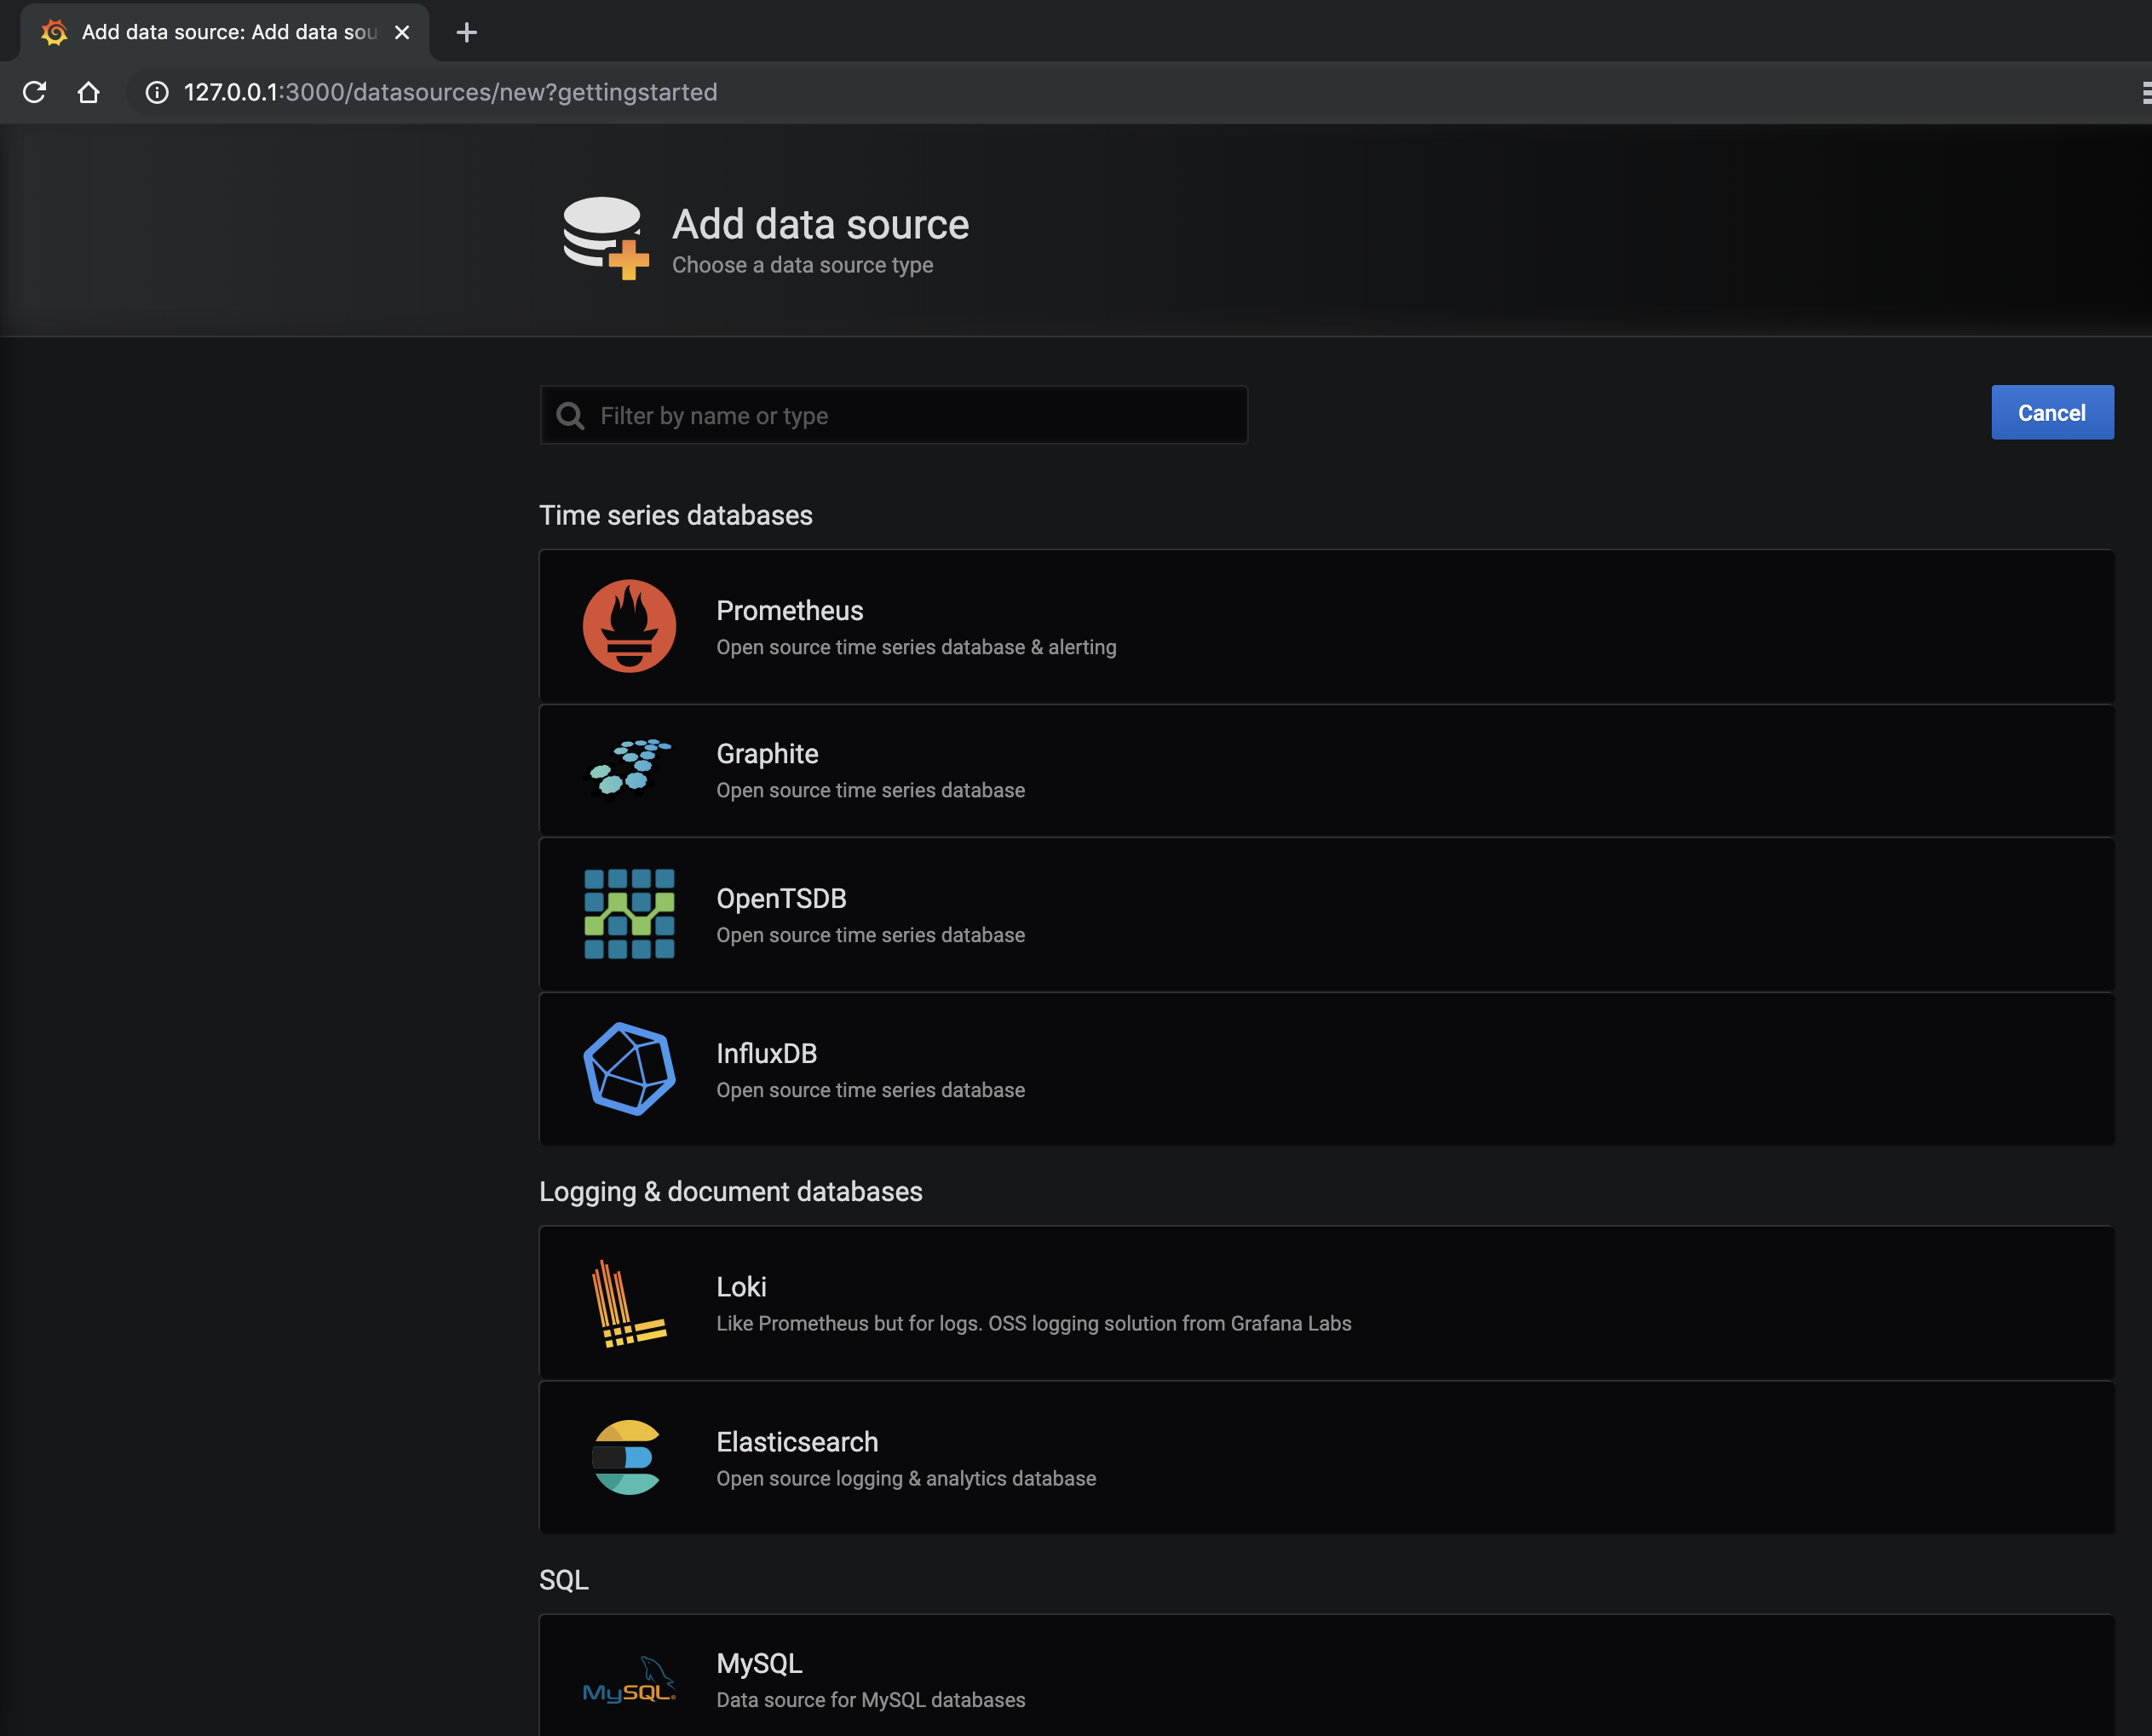Image resolution: width=2152 pixels, height=1736 pixels.
Task: Click Graphite's 'Open source time series database' description
Action: pyautogui.click(x=871, y=790)
